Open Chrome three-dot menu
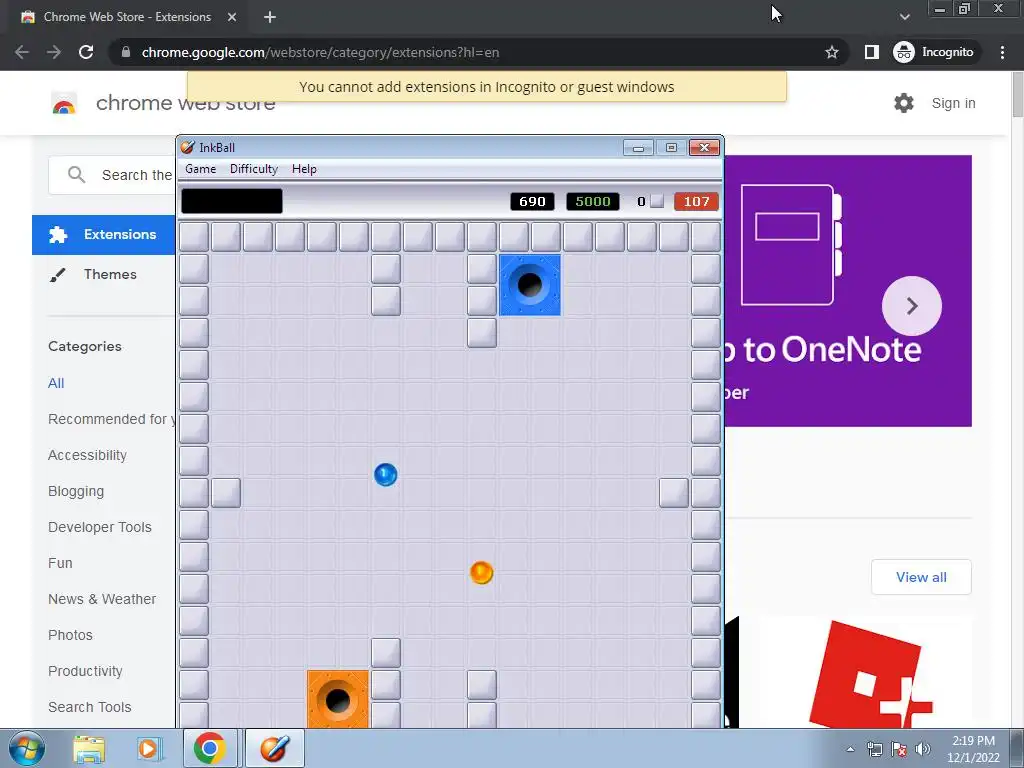 tap(1002, 52)
